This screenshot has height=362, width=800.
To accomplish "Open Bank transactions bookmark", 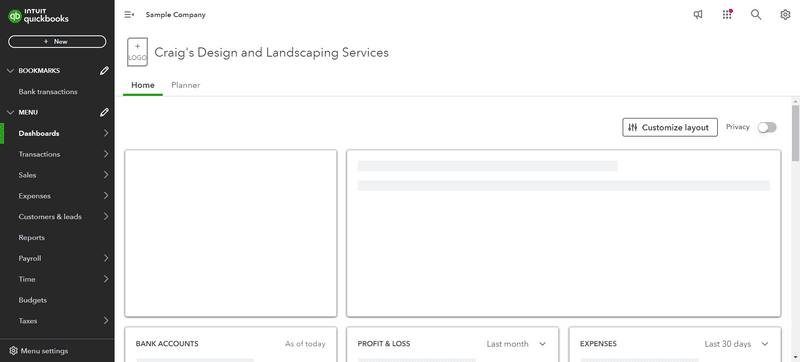I will [48, 92].
